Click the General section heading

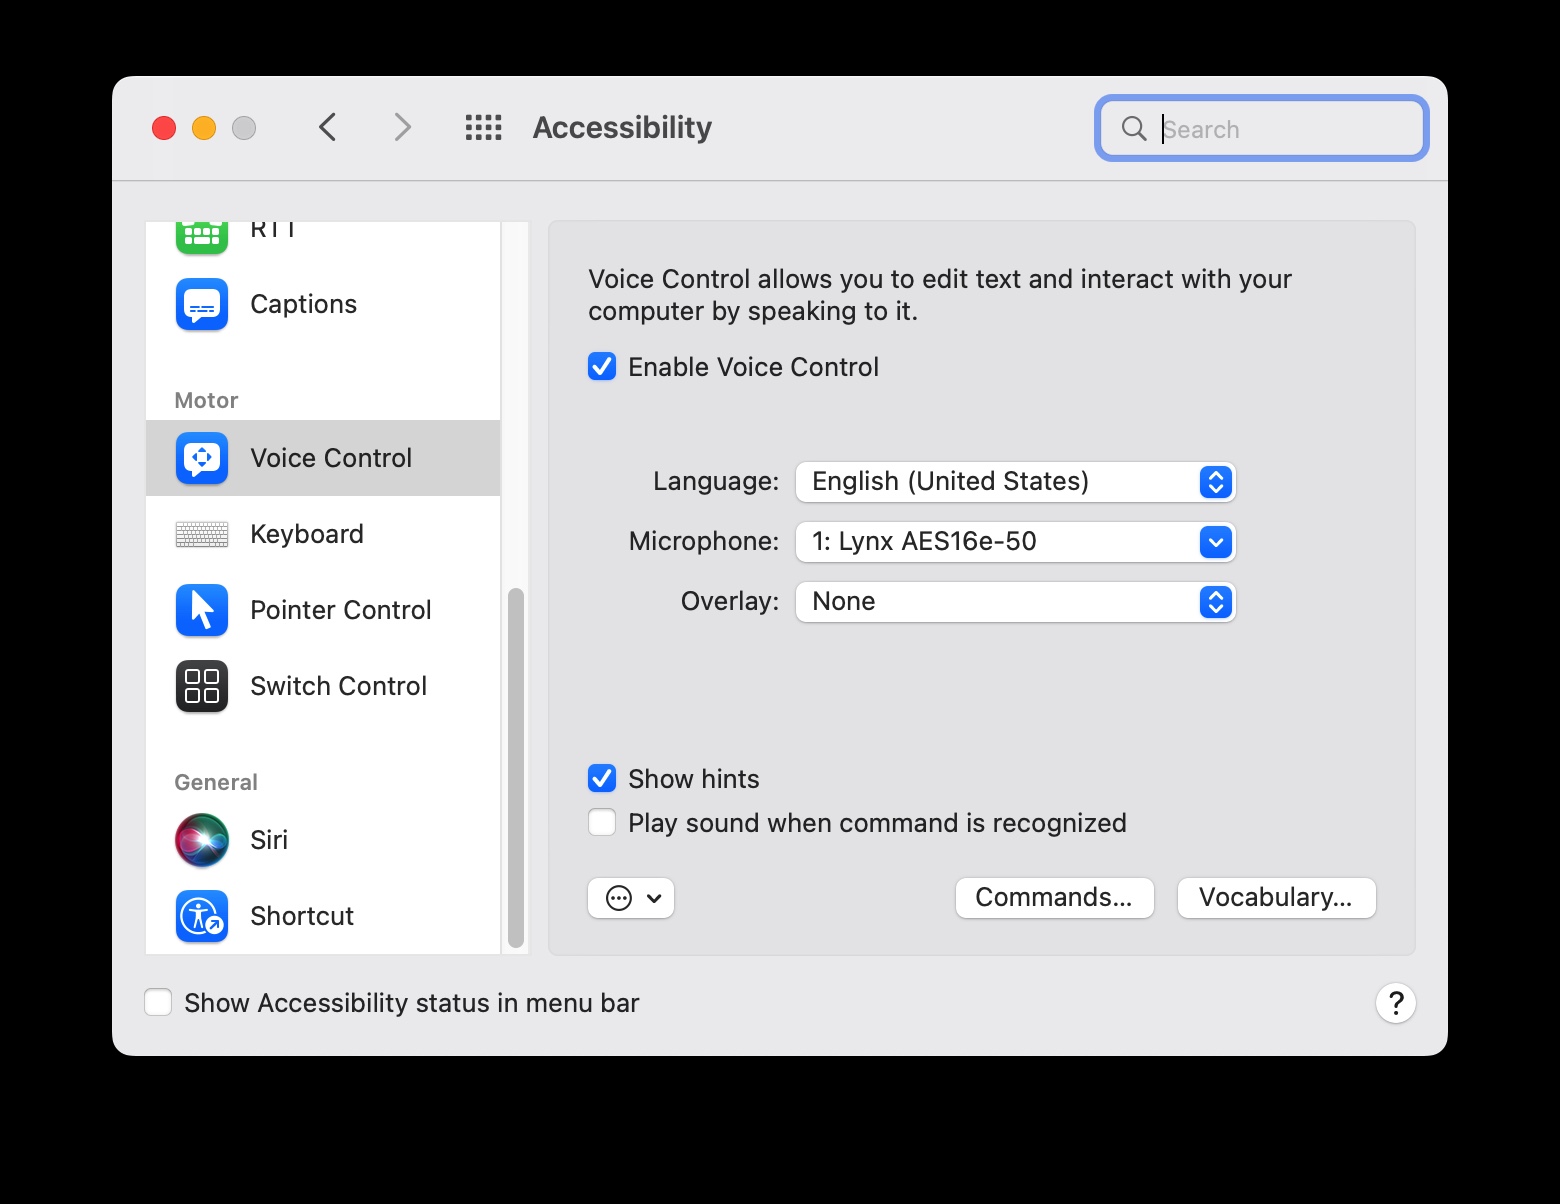point(216,782)
